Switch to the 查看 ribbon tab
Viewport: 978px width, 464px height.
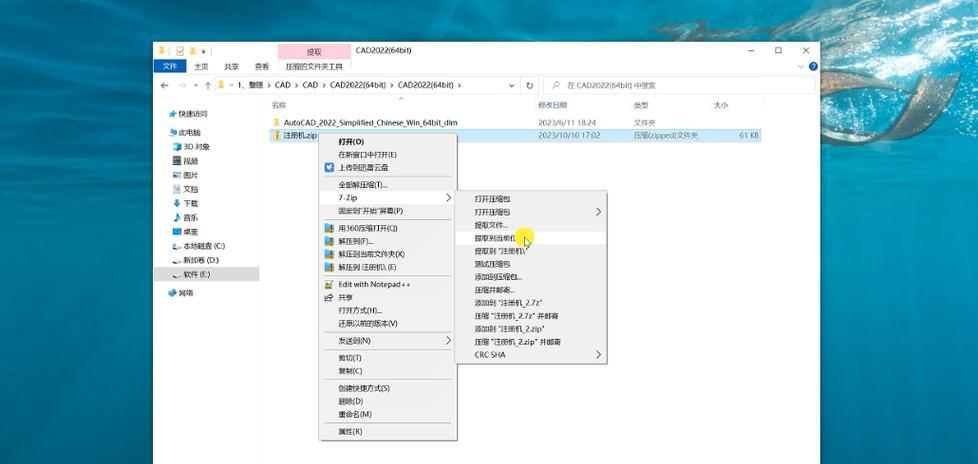261,66
